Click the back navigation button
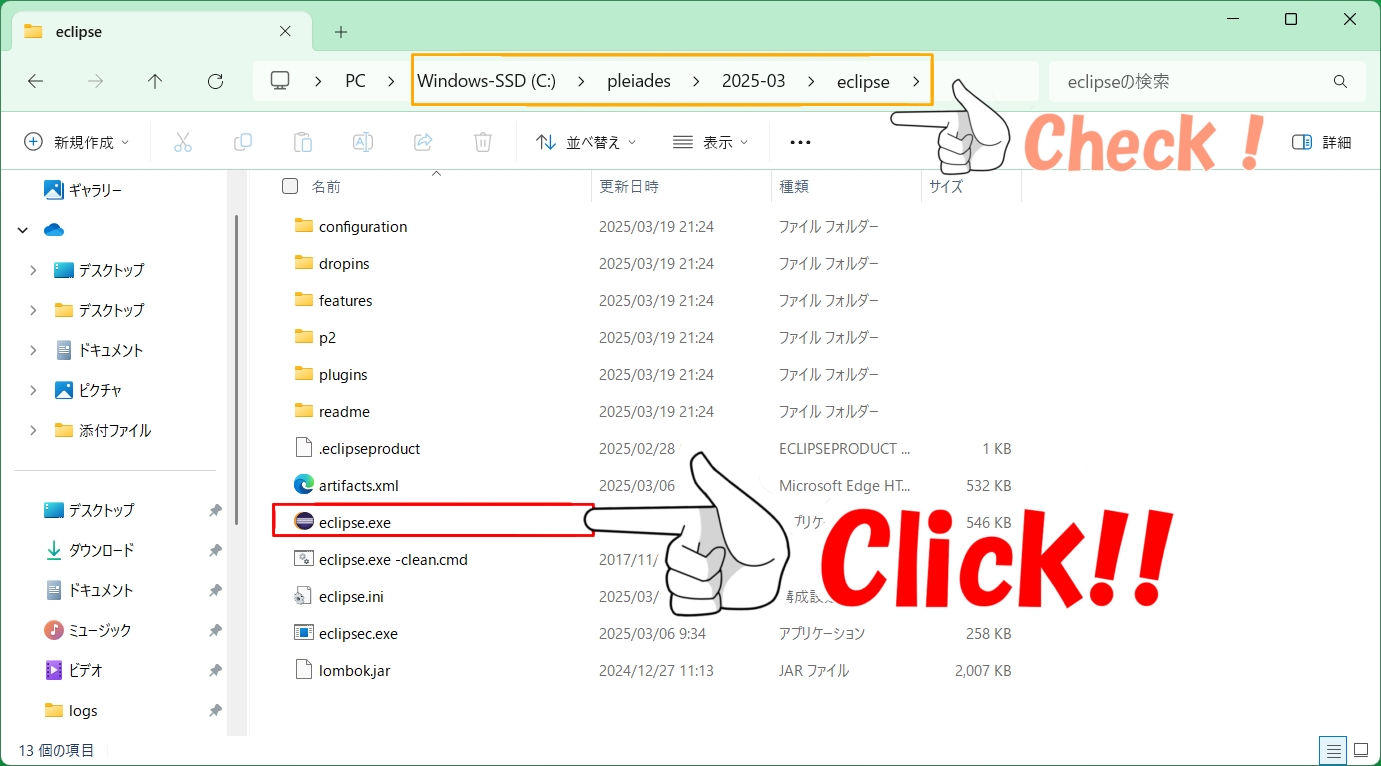Image resolution: width=1381 pixels, height=766 pixels. pos(37,81)
